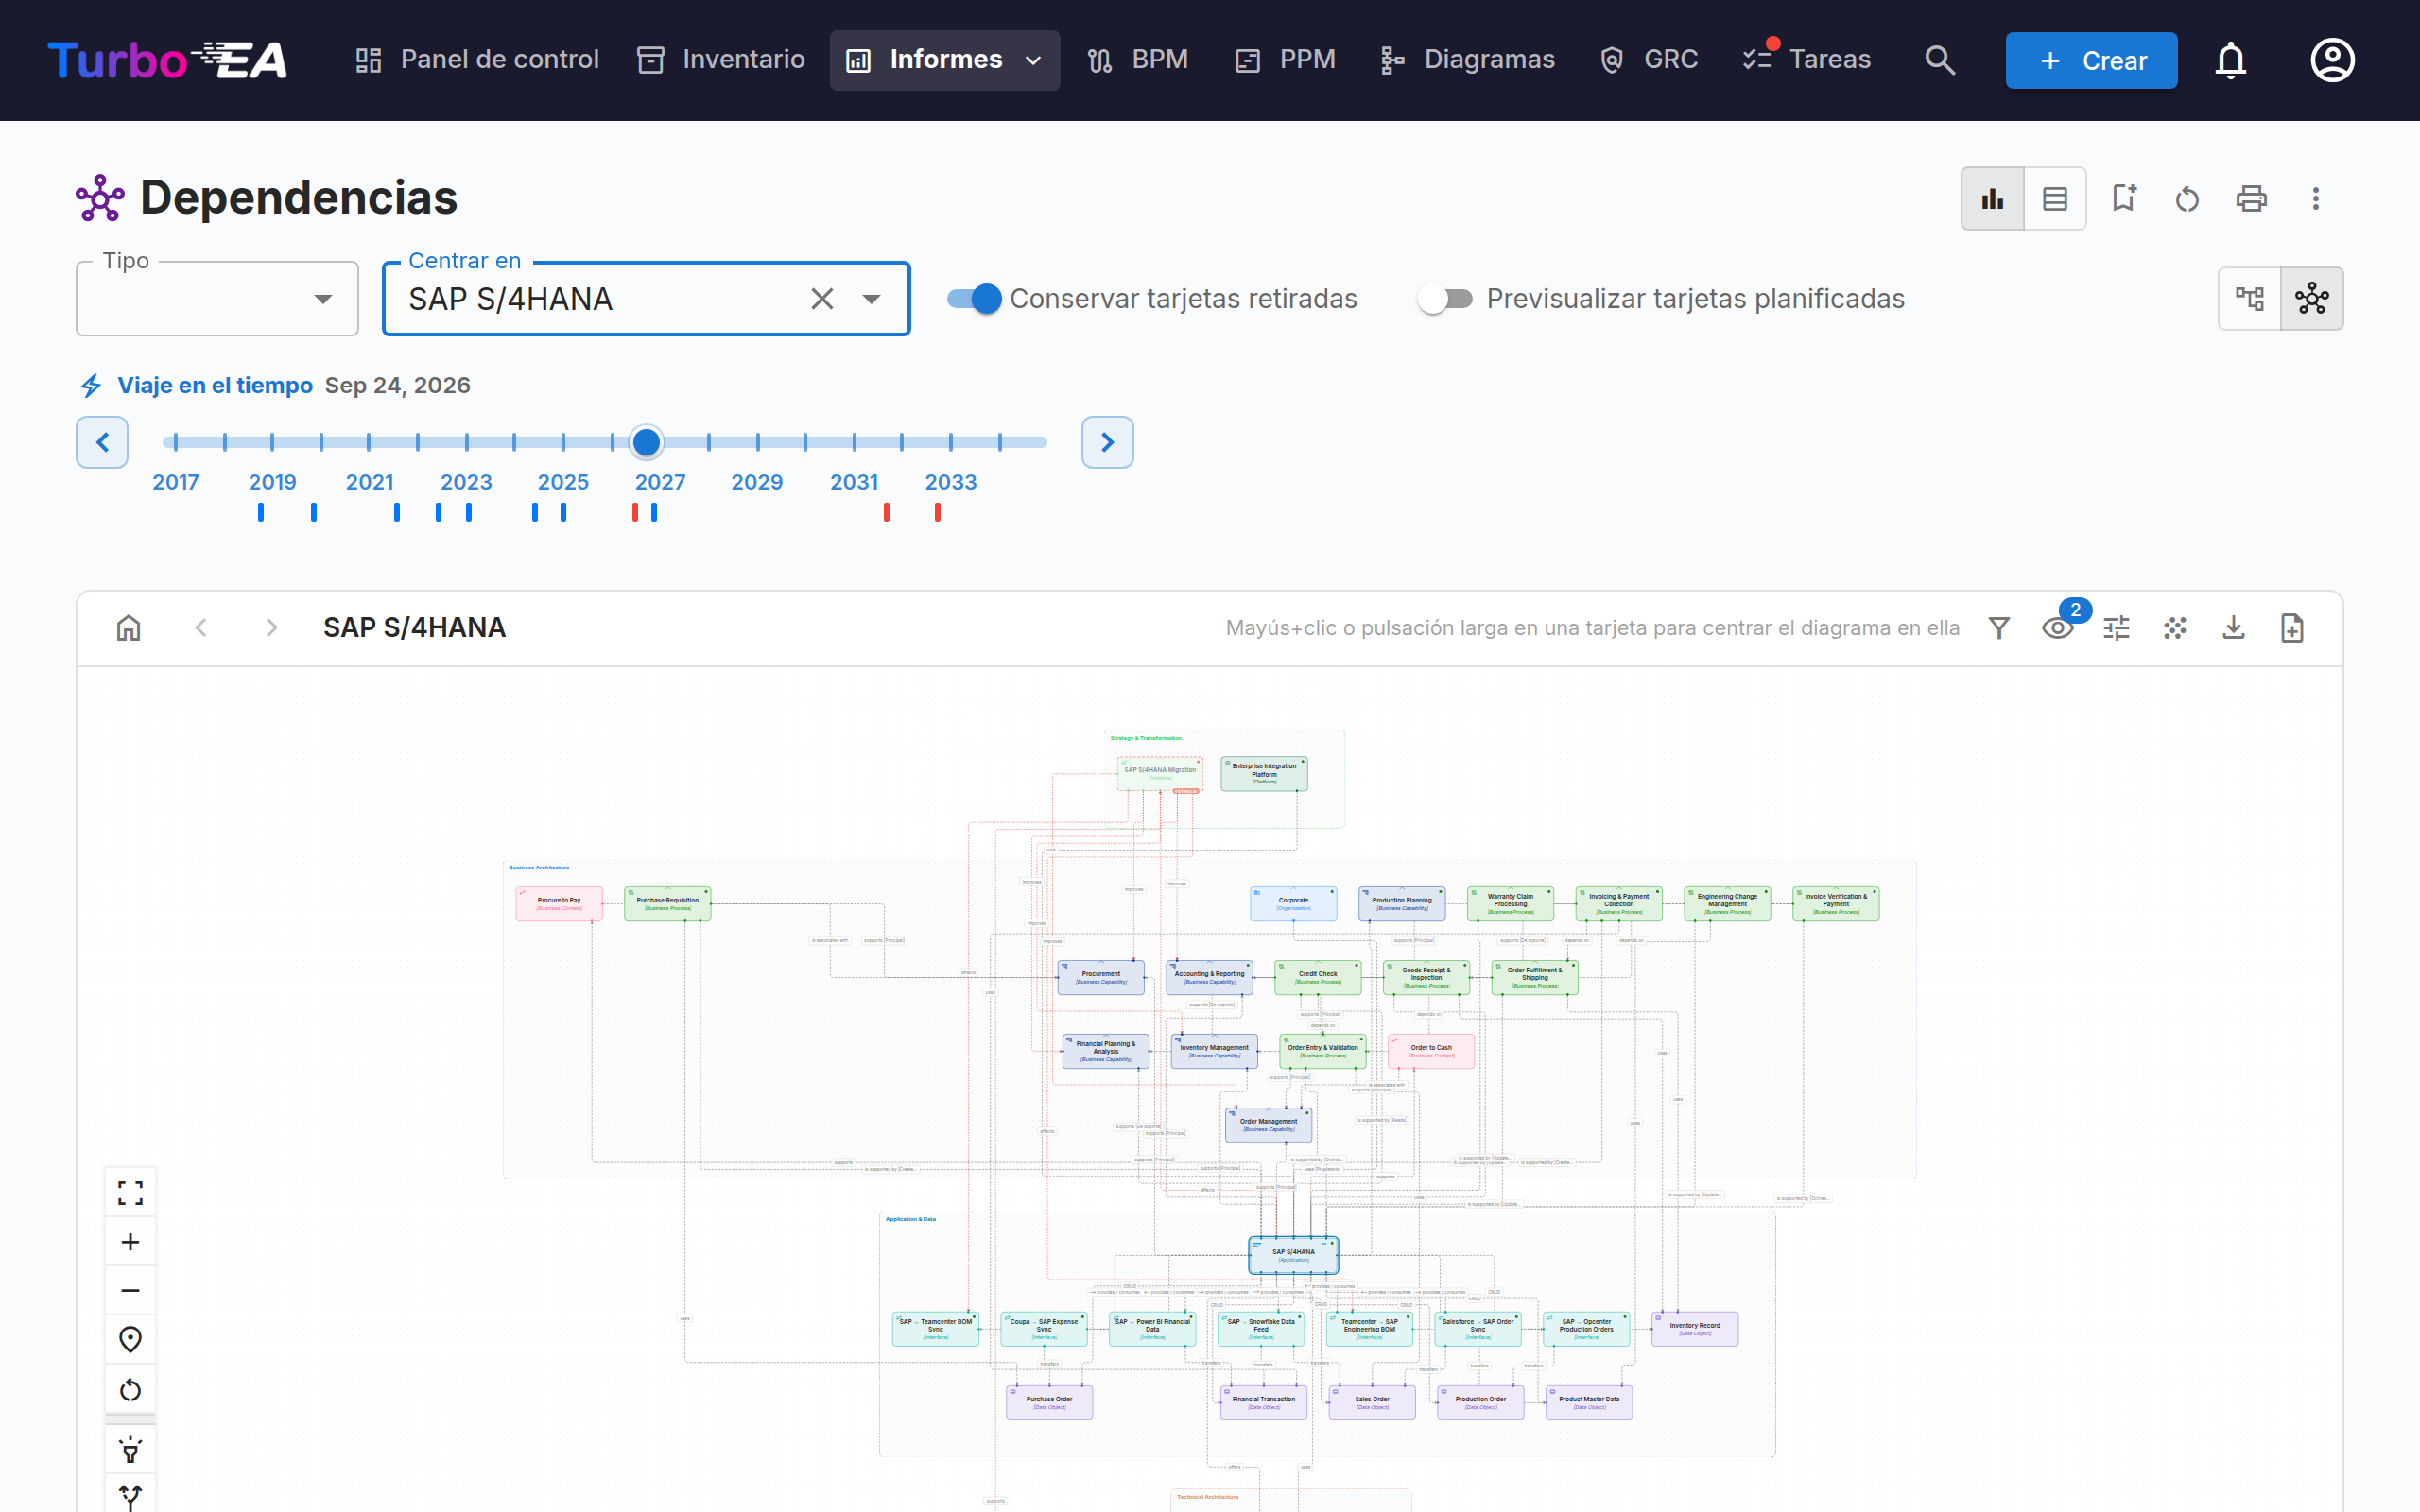
Task: Select Enterprise Integration Platform card
Action: click(1264, 773)
